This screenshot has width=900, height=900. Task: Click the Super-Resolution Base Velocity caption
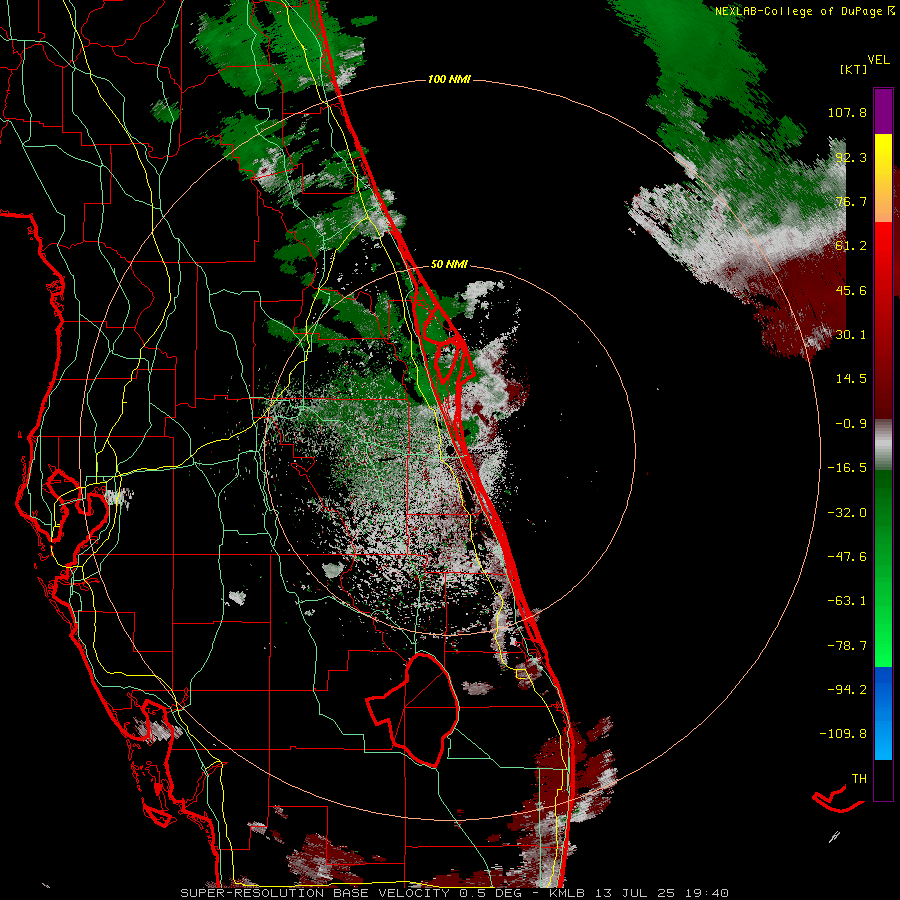point(455,893)
